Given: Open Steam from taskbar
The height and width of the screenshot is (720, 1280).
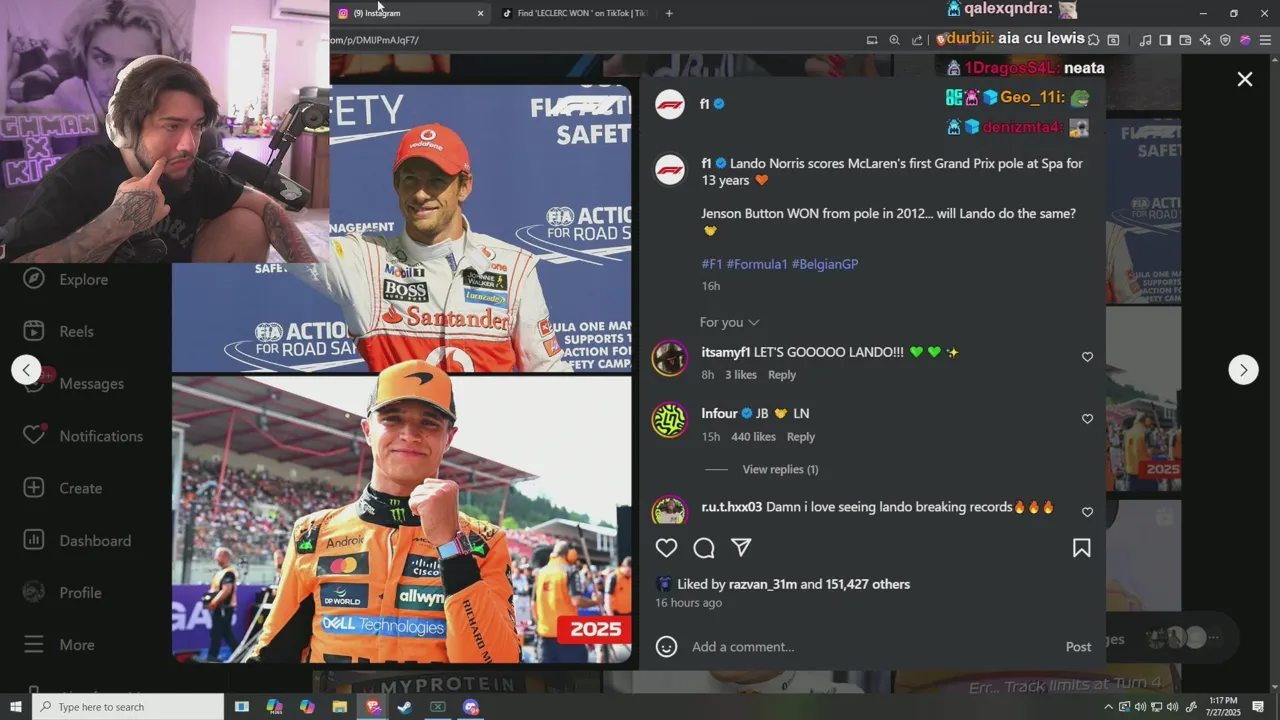Looking at the screenshot, I should click(404, 707).
